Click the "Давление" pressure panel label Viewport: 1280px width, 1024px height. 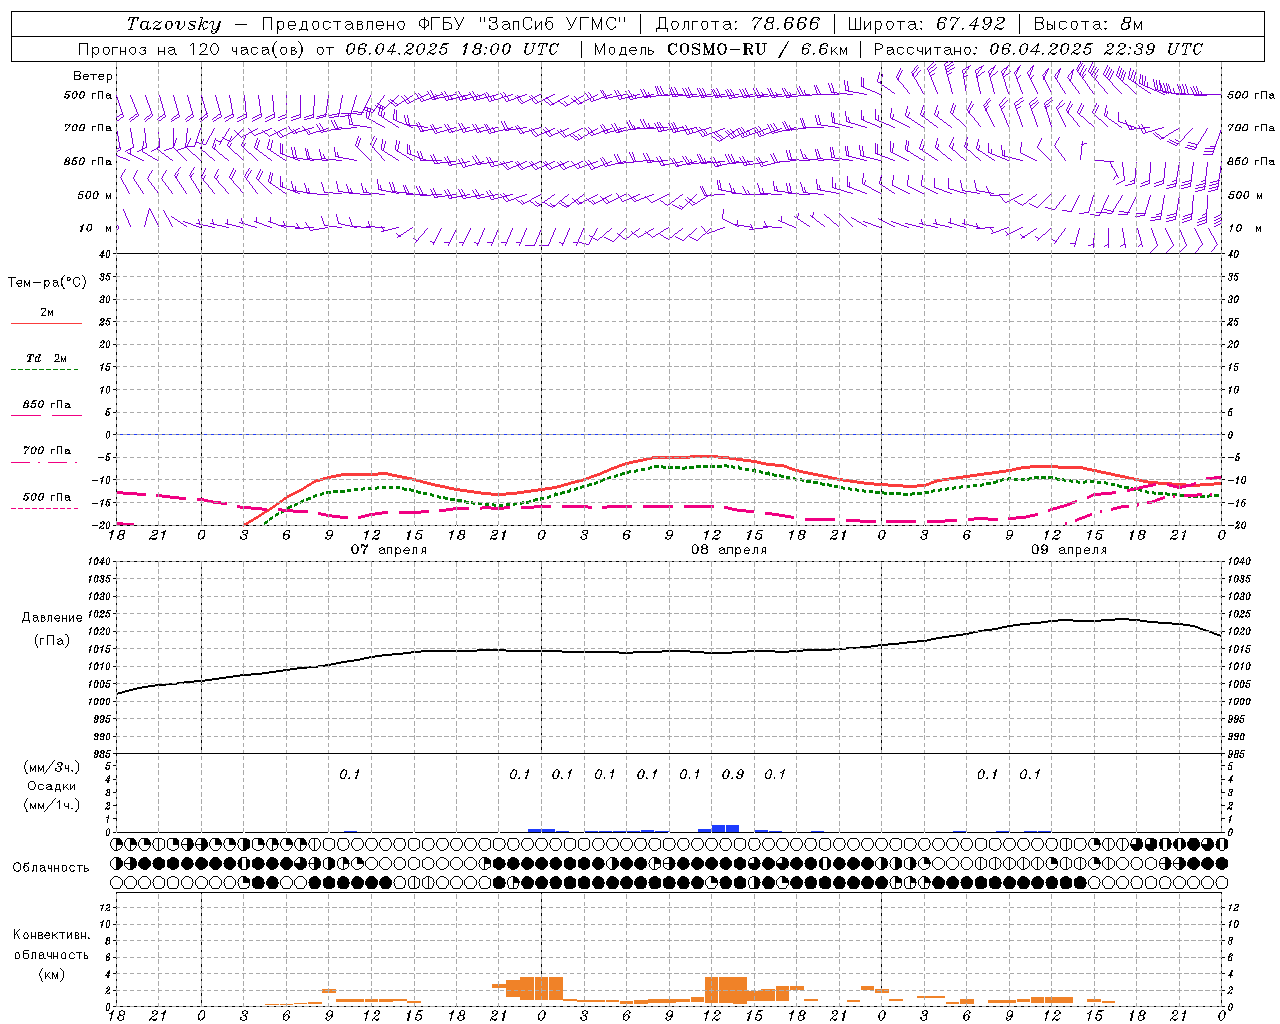[52, 618]
